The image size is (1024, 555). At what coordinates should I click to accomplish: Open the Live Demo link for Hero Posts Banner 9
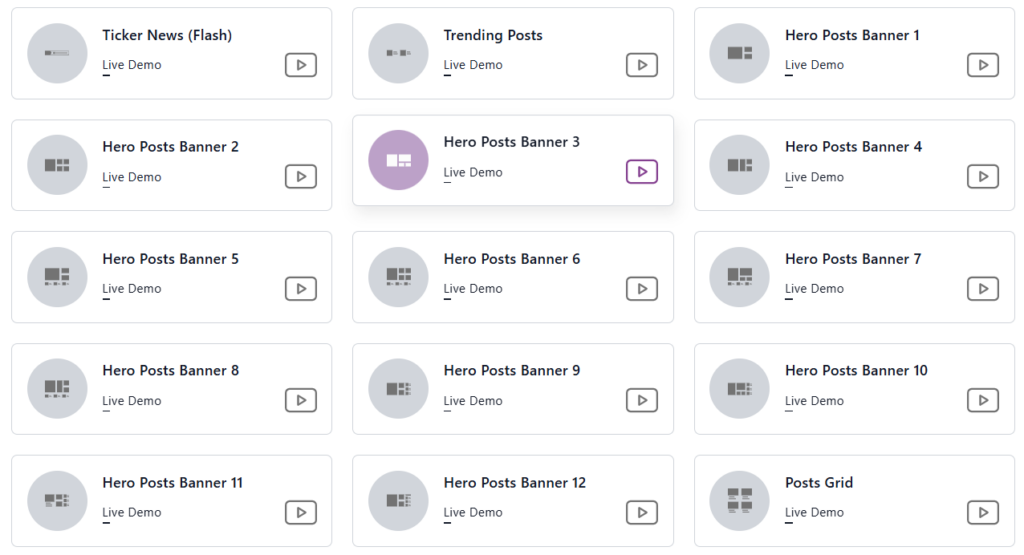coord(473,401)
